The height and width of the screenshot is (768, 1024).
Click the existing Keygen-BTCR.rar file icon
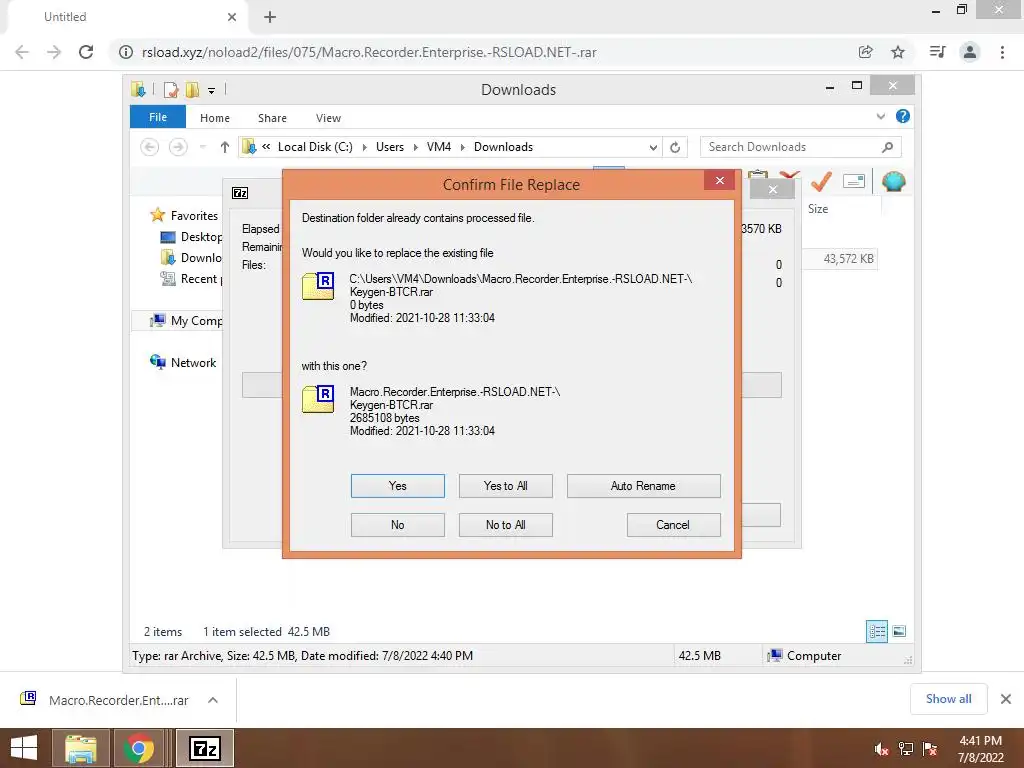(x=318, y=286)
